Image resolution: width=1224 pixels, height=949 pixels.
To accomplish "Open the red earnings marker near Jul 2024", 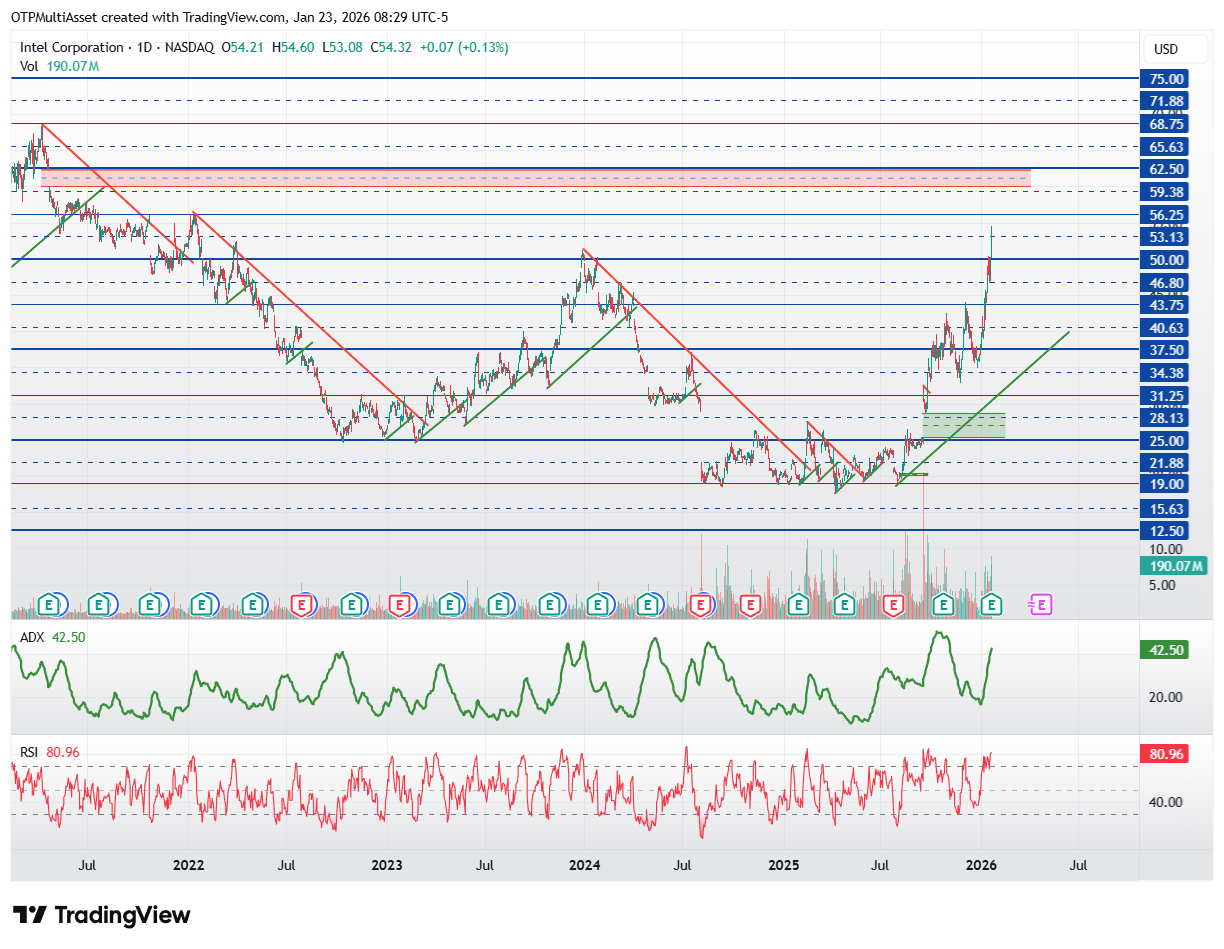I will coord(701,604).
